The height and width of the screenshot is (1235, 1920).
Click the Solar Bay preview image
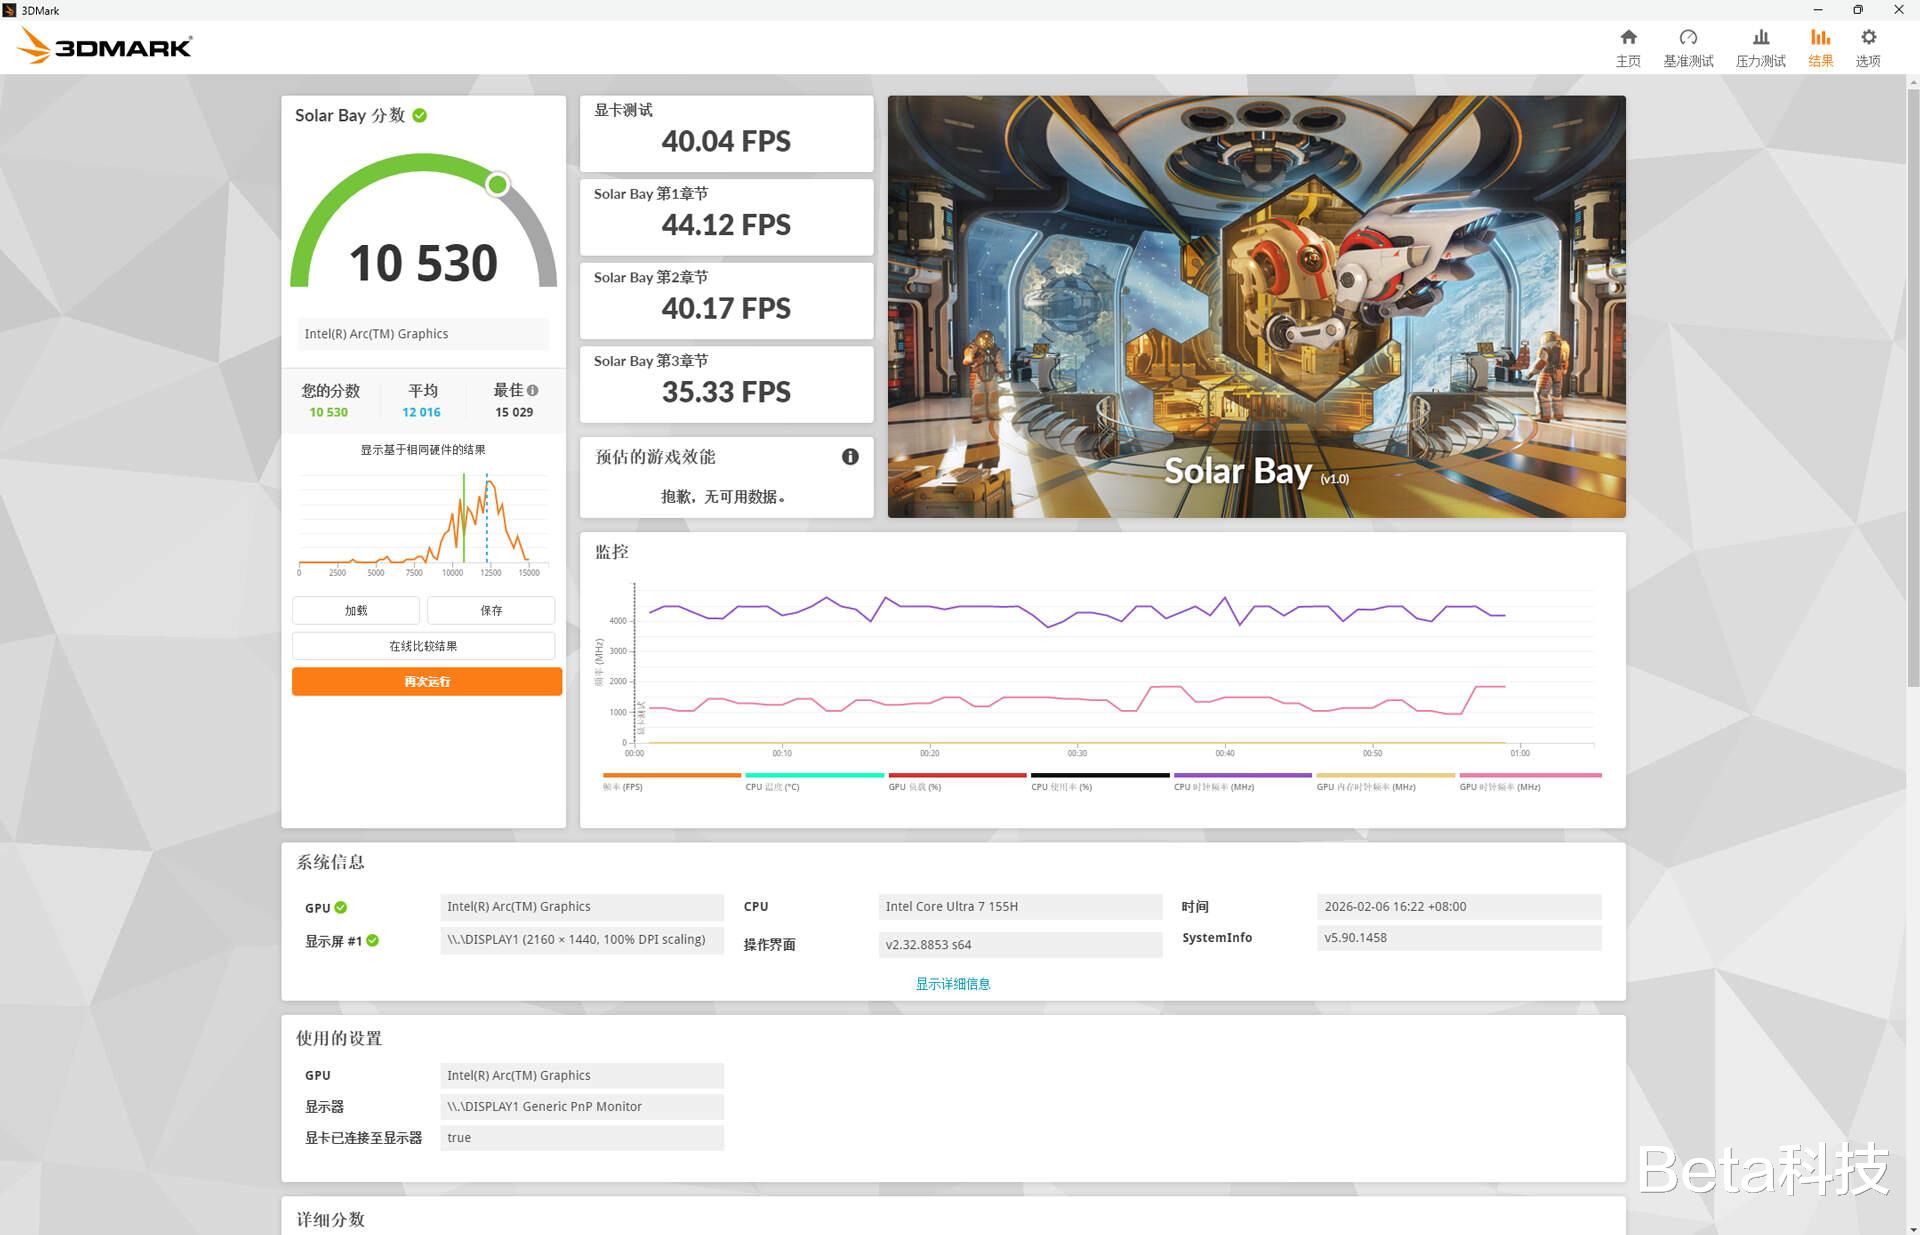pyautogui.click(x=1256, y=306)
